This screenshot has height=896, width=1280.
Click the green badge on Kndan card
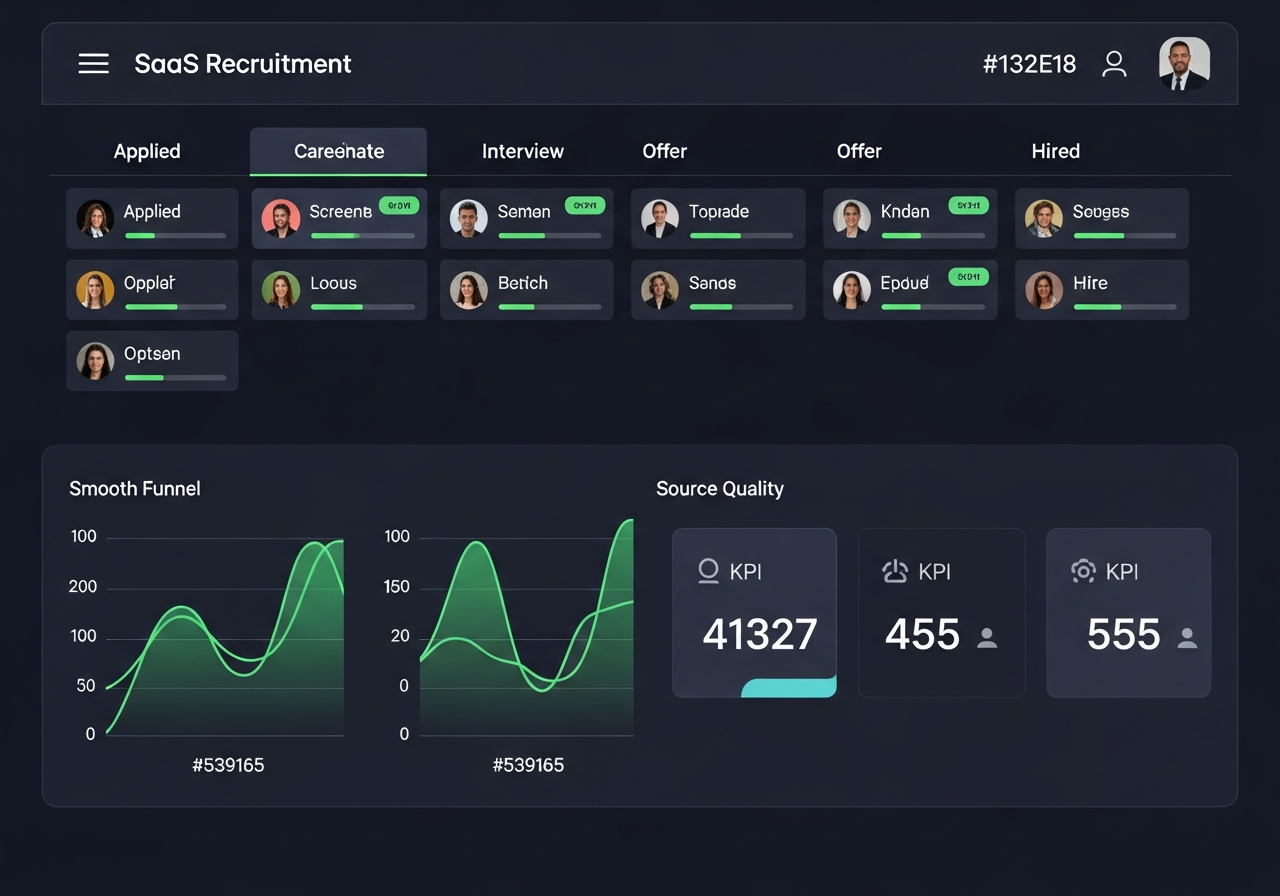(968, 205)
